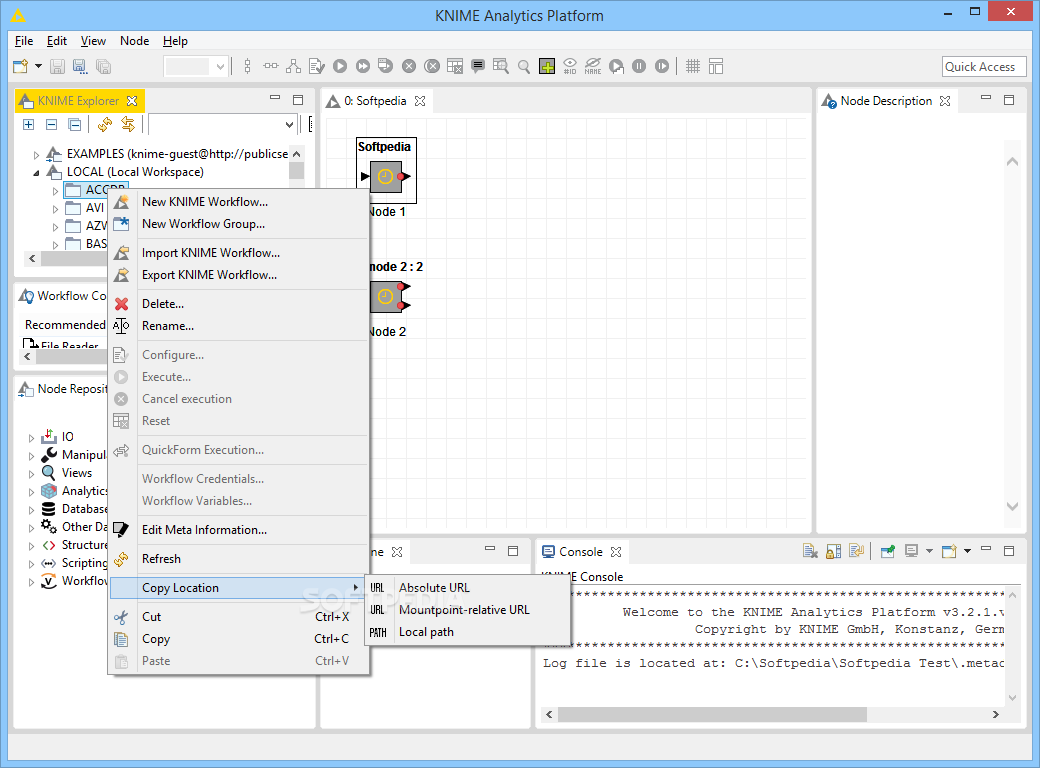The image size is (1040, 768).
Task: Click the Save As toolbar icon
Action: pyautogui.click(x=80, y=66)
